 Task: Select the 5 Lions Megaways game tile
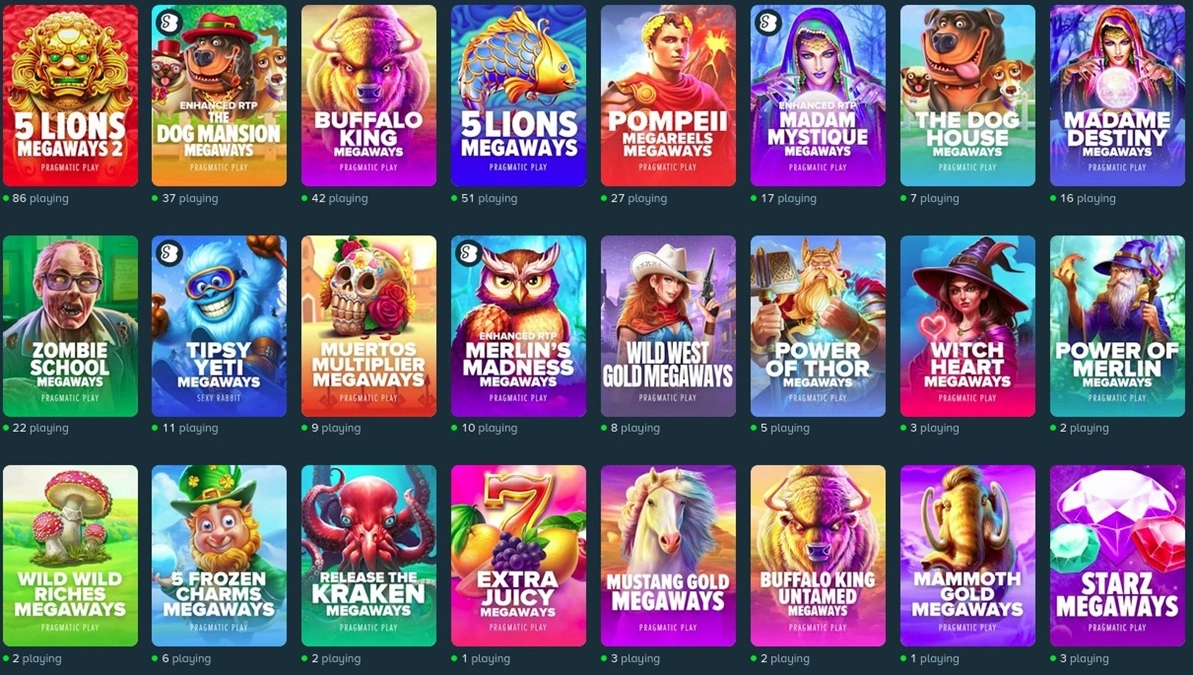519,96
